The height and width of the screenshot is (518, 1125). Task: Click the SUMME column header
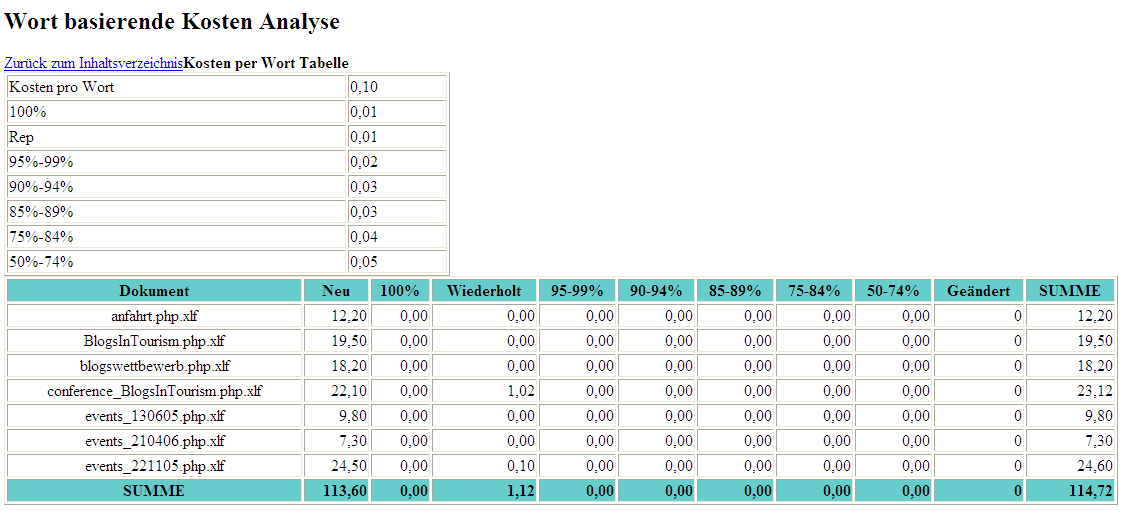click(x=1069, y=291)
